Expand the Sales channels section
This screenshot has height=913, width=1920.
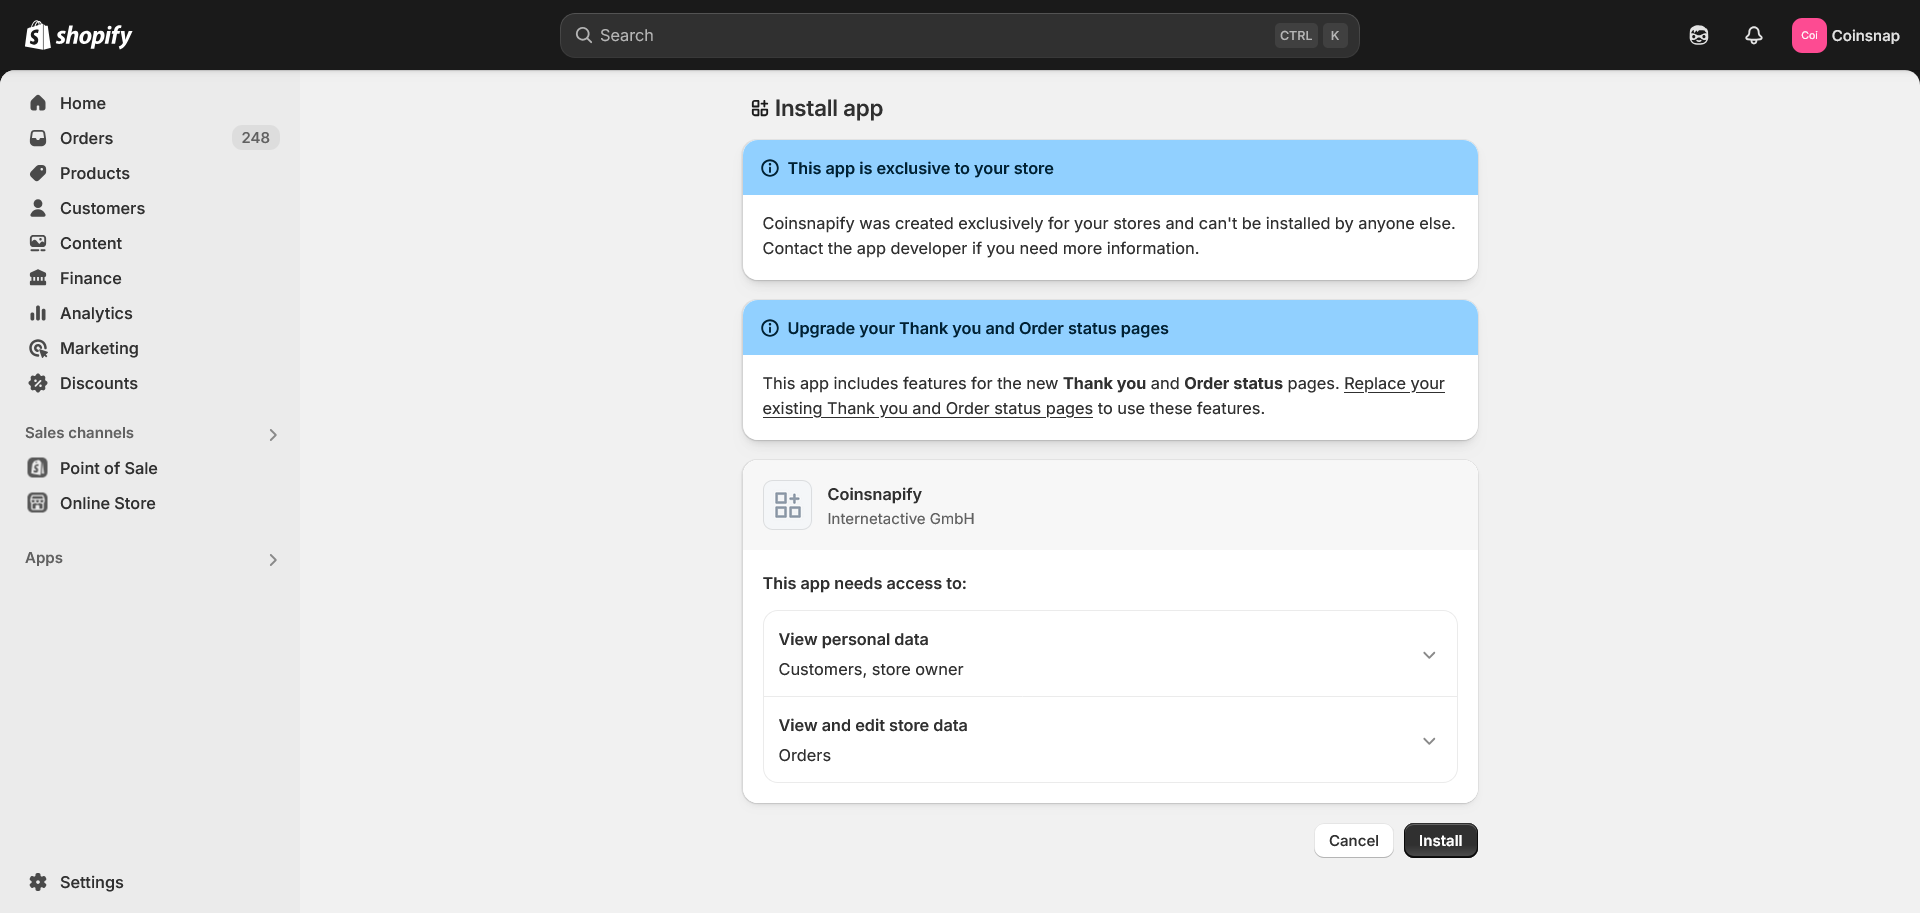(272, 434)
